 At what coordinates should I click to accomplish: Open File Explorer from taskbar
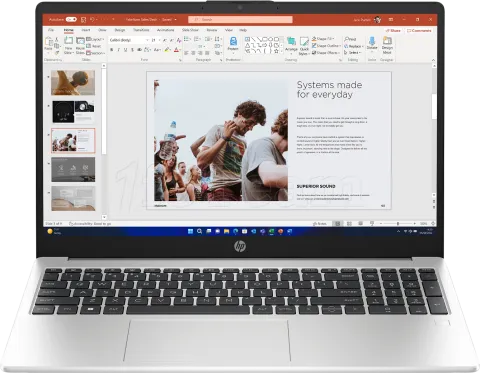(x=226, y=231)
